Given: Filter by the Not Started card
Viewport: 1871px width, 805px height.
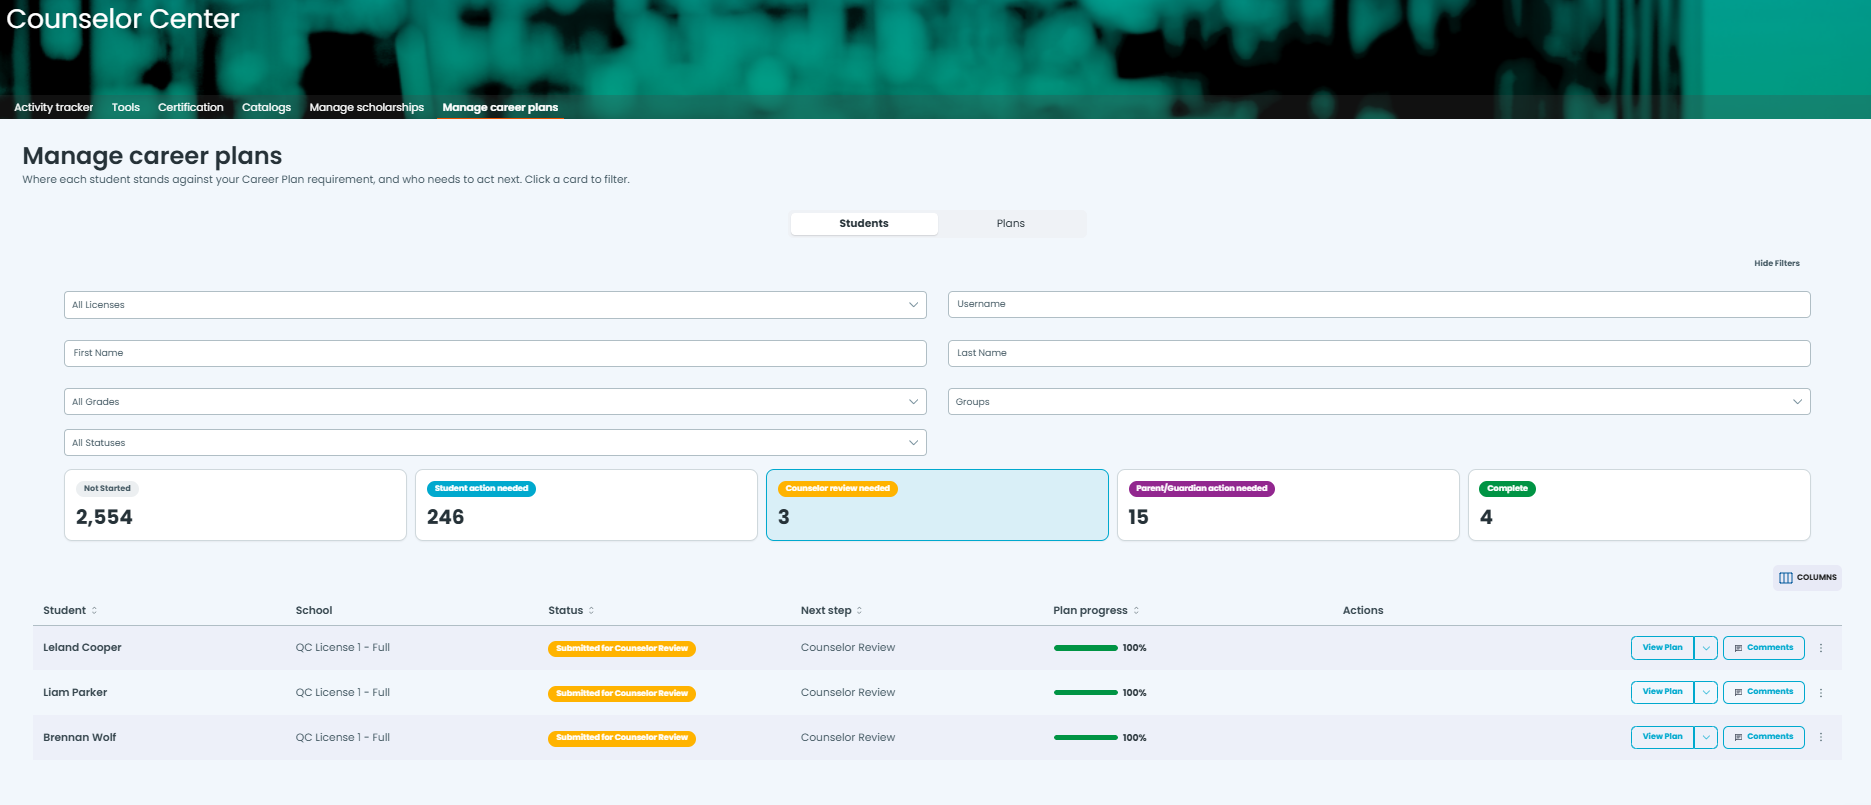Looking at the screenshot, I should click(x=235, y=505).
